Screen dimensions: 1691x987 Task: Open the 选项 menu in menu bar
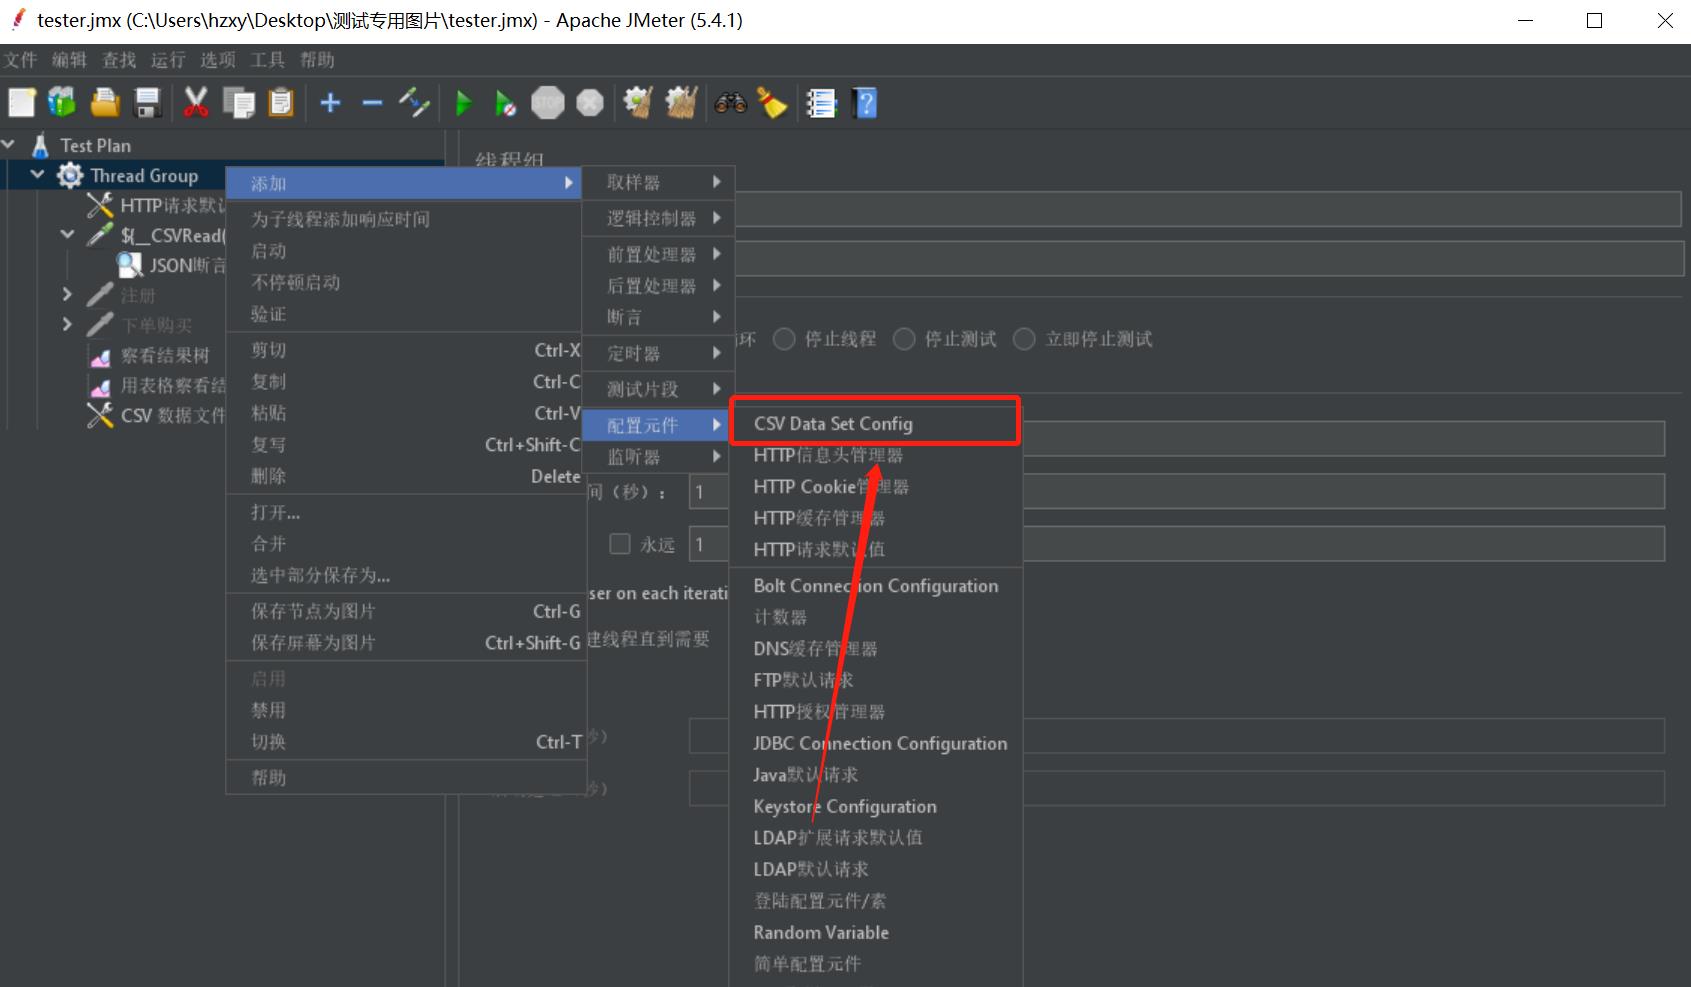click(x=217, y=60)
